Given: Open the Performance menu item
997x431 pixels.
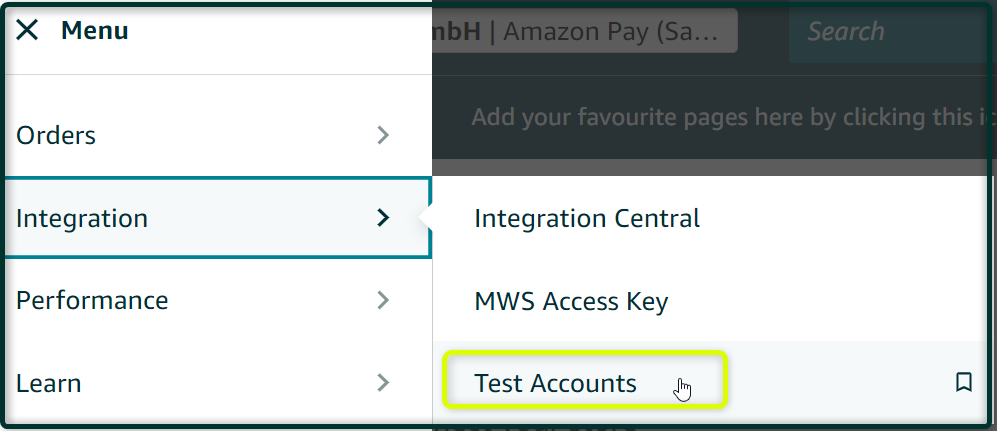Looking at the screenshot, I should click(x=218, y=300).
